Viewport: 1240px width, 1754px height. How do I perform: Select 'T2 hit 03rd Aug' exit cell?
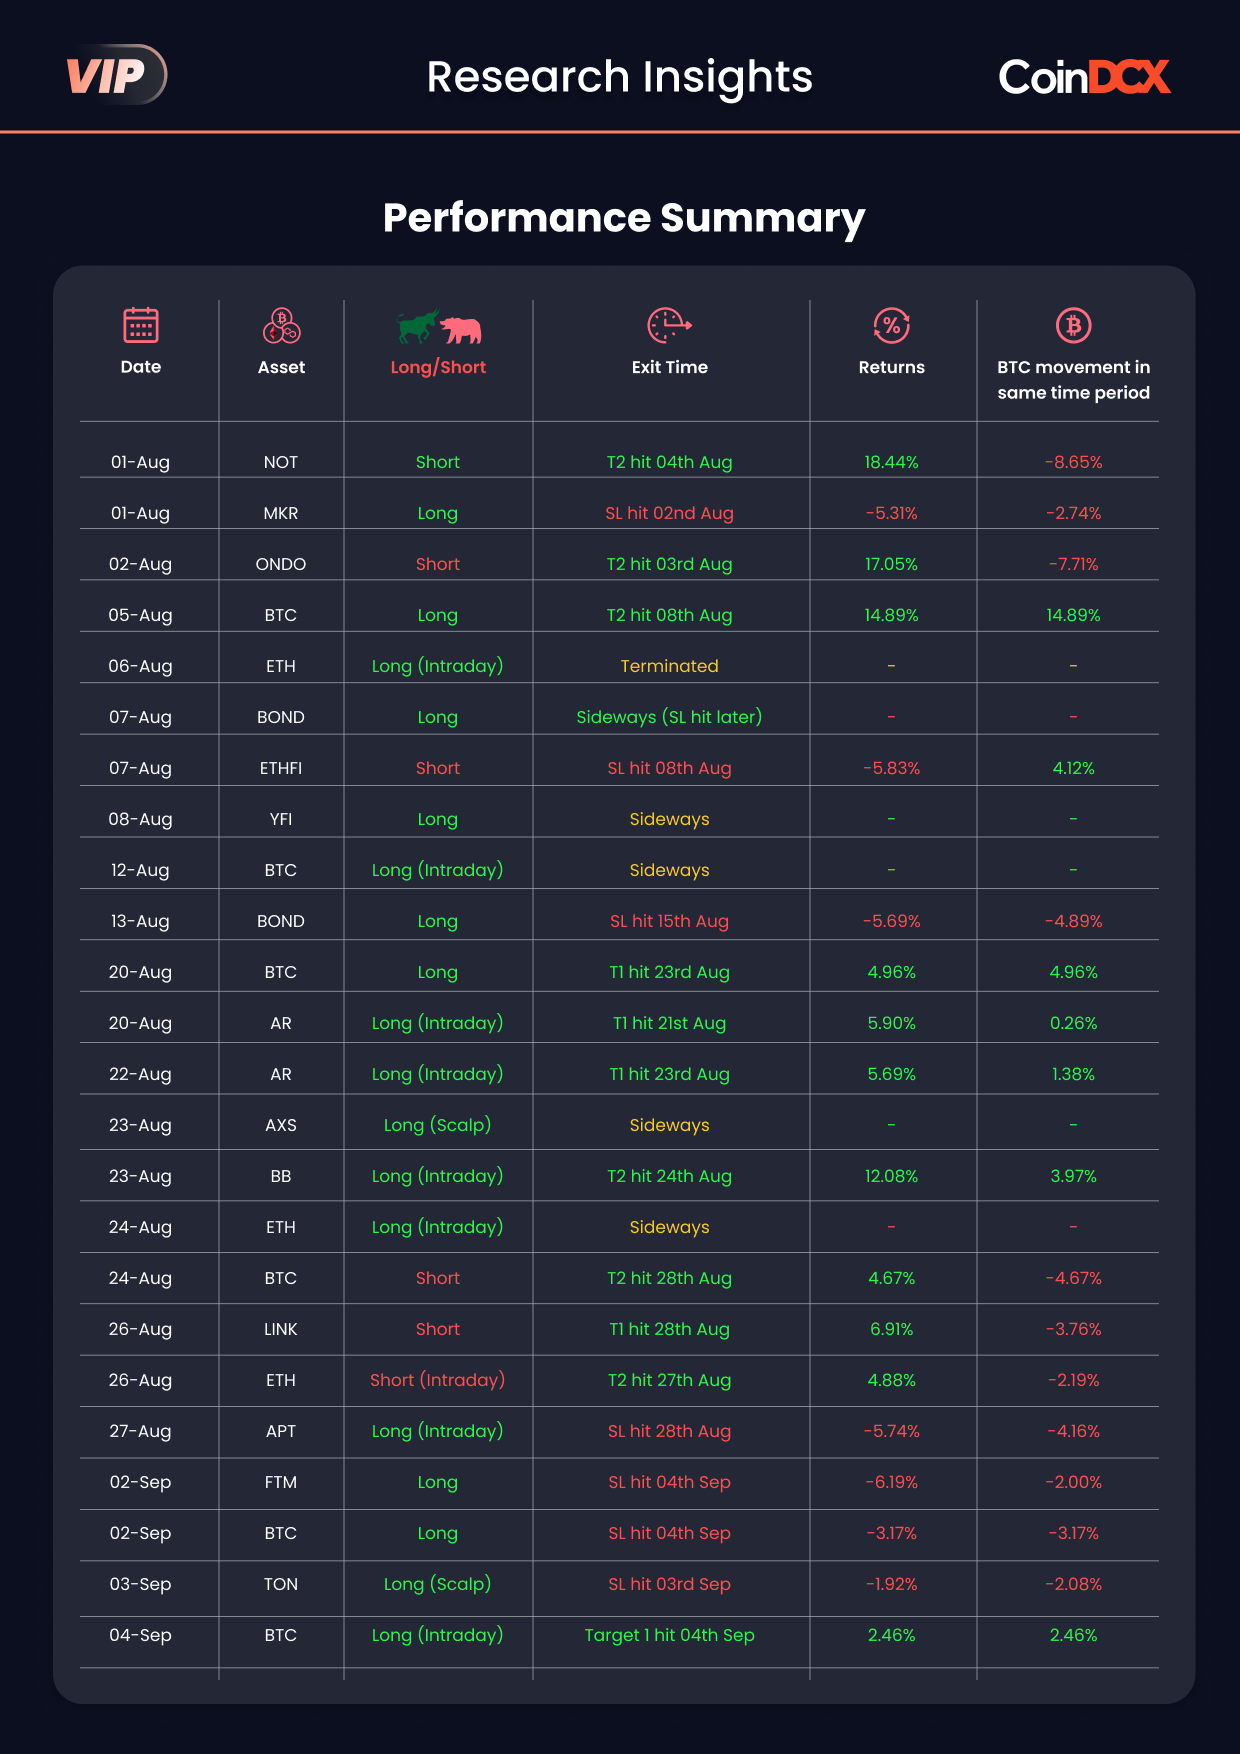point(670,564)
